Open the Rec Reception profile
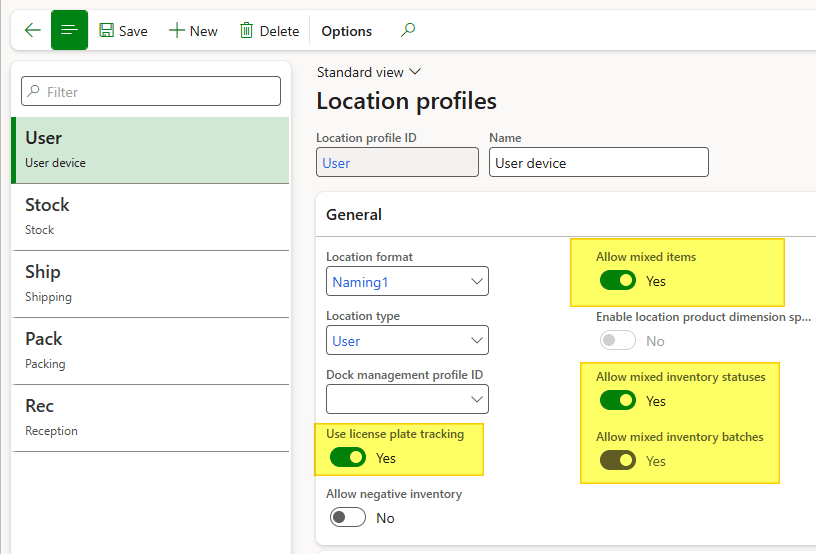This screenshot has height=554, width=816. 150,417
